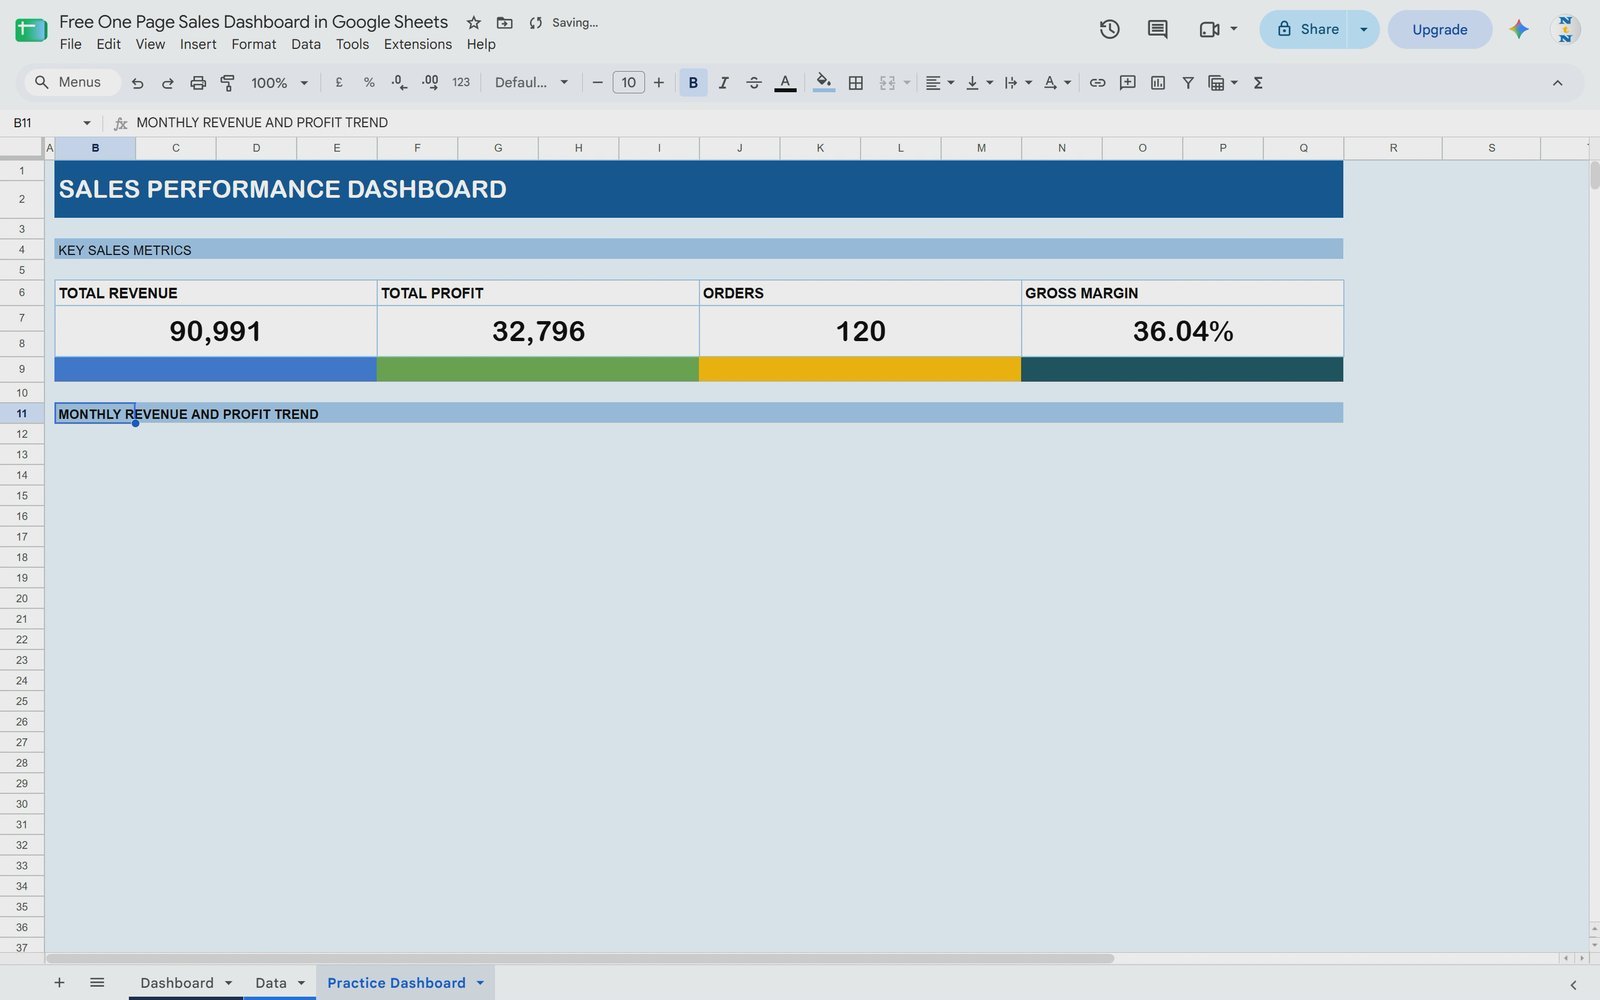Viewport: 1600px width, 1000px height.
Task: Open horizontal align dropdown
Action: 939,83
